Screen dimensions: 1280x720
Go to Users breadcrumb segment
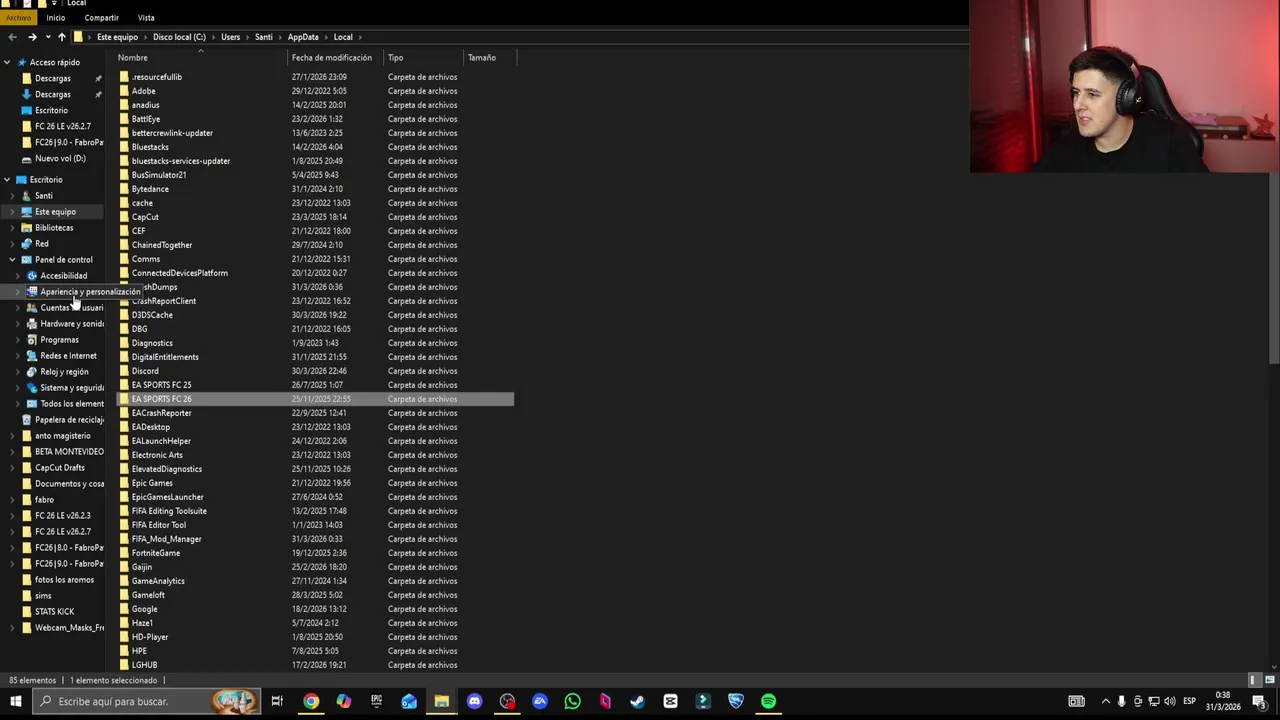(x=230, y=37)
